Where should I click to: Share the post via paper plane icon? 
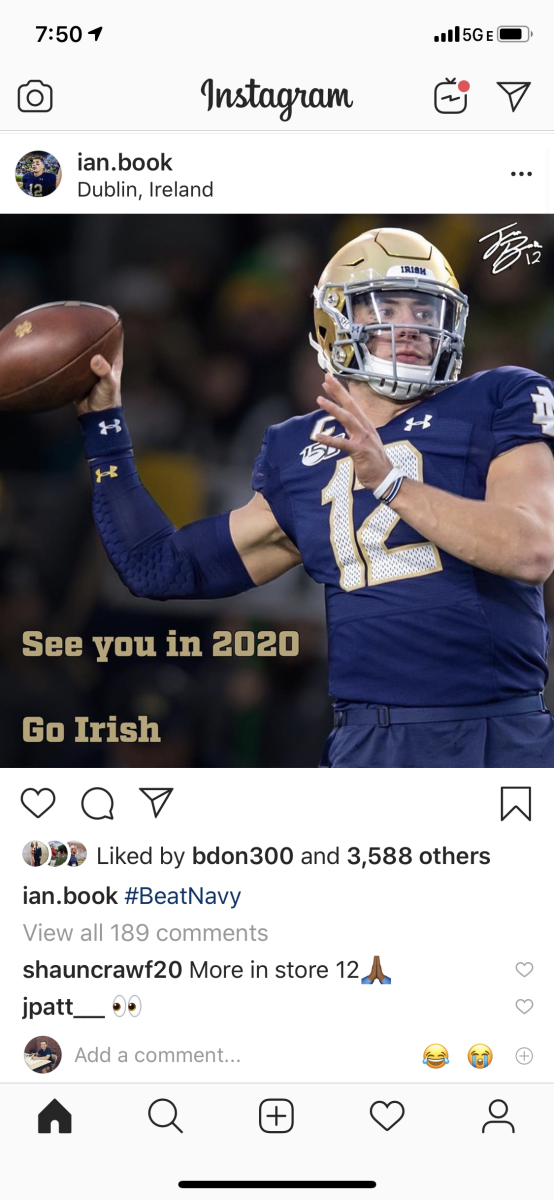[x=156, y=801]
